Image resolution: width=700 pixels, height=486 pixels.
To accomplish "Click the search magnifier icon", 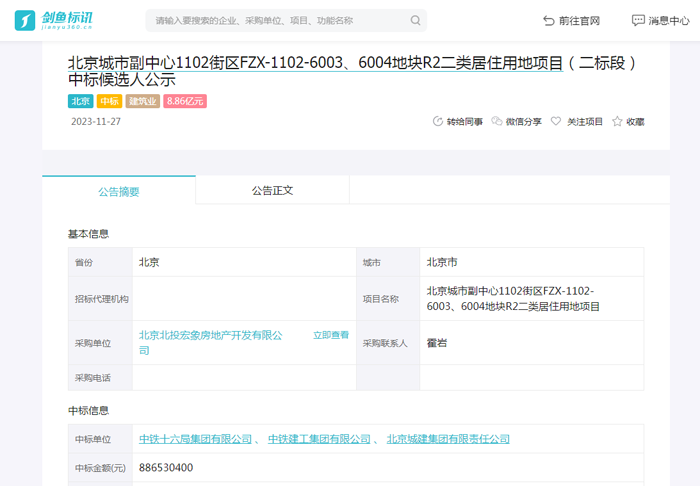I will 415,20.
